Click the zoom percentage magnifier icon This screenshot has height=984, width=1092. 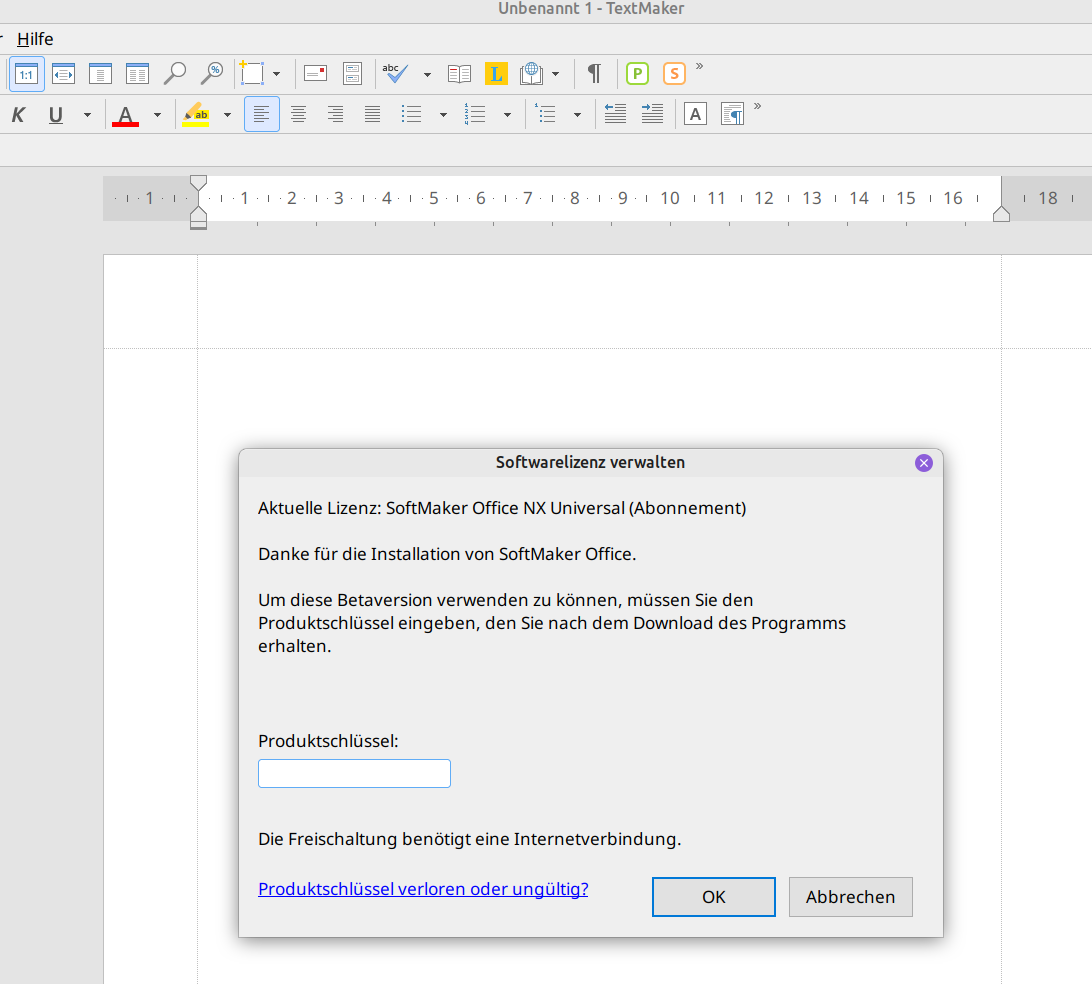212,74
